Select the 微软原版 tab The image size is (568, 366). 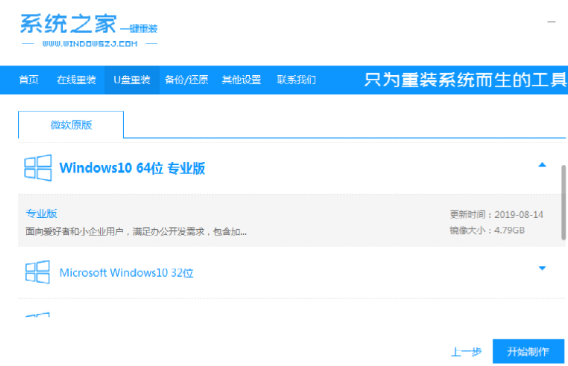(71, 125)
